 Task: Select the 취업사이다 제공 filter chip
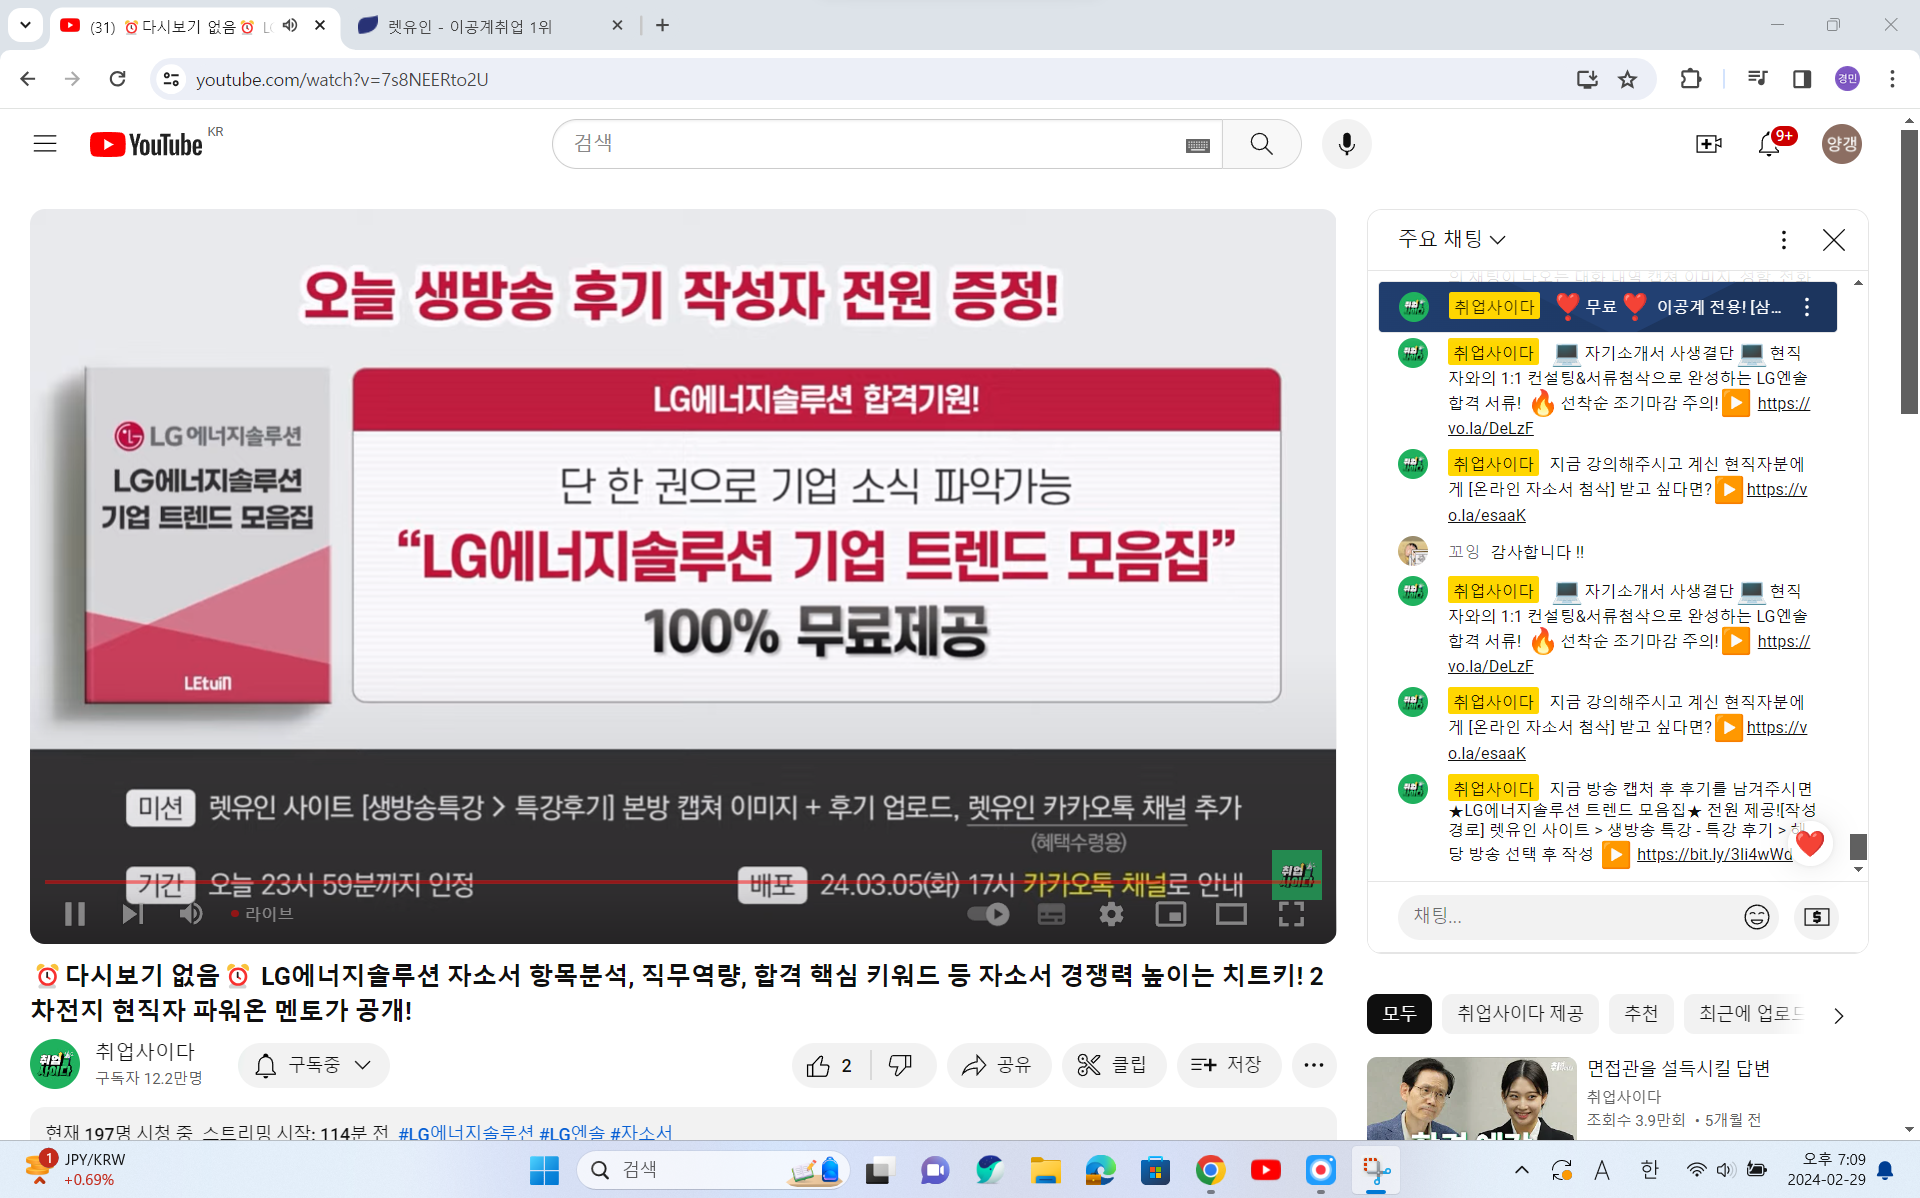tap(1520, 1014)
